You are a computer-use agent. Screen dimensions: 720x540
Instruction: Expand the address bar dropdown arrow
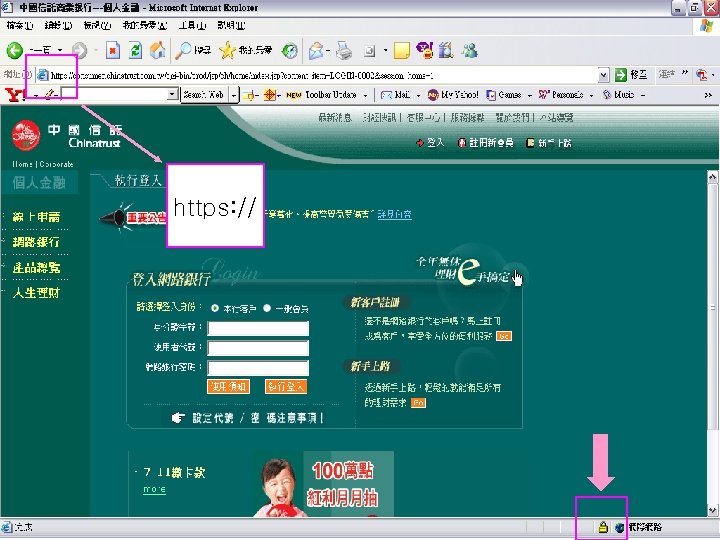pyautogui.click(x=604, y=75)
